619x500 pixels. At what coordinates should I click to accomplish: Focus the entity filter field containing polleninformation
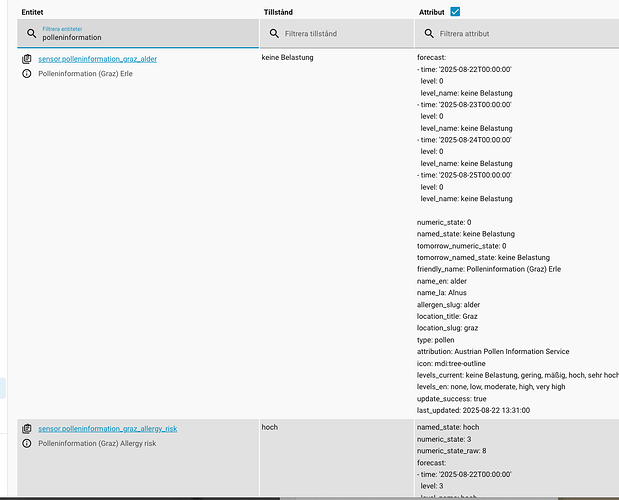pos(140,38)
